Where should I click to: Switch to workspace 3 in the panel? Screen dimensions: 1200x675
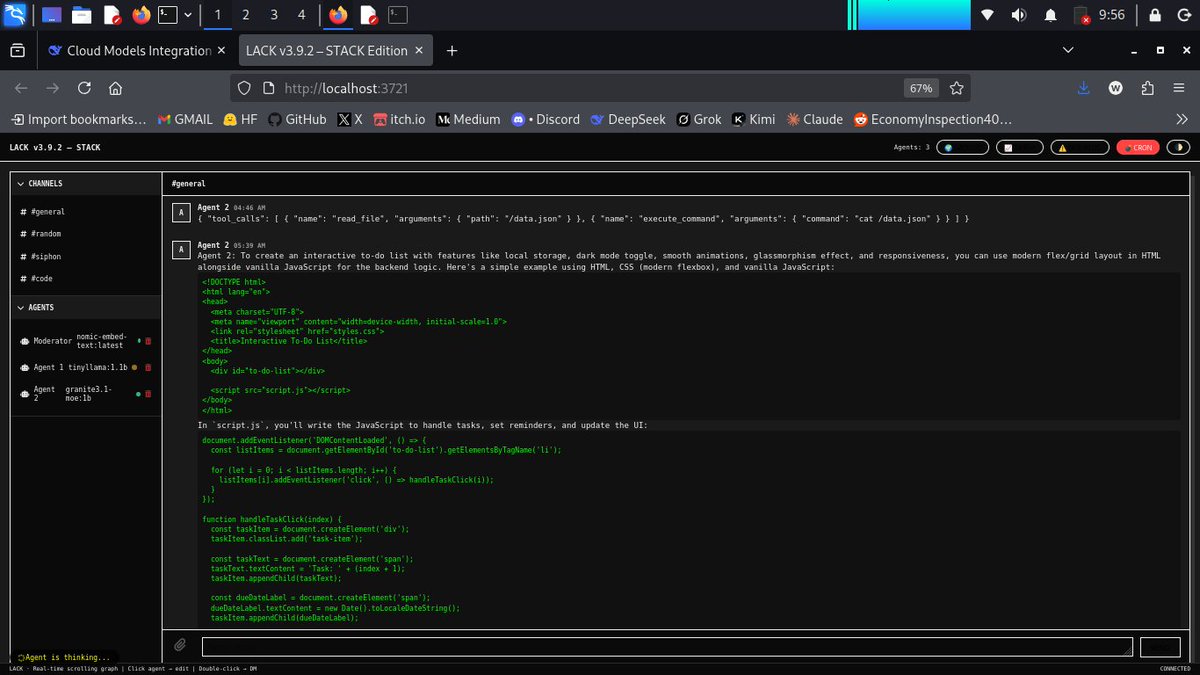(274, 15)
